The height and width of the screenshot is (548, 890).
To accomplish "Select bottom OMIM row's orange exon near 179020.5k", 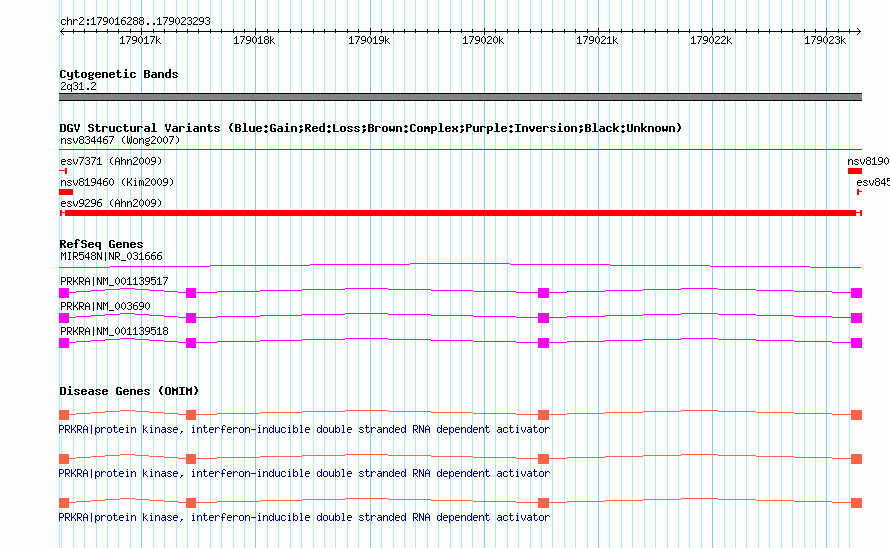I will tap(544, 503).
